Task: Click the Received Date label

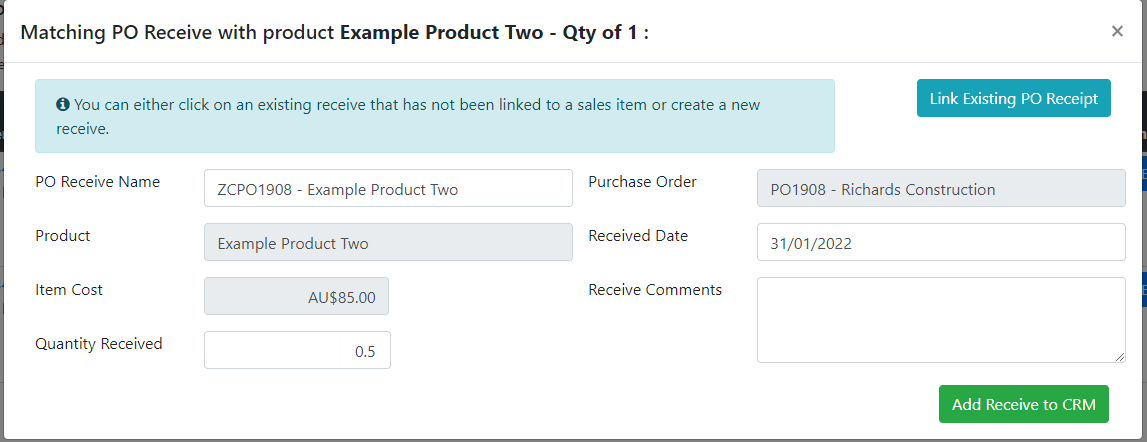Action: [638, 236]
